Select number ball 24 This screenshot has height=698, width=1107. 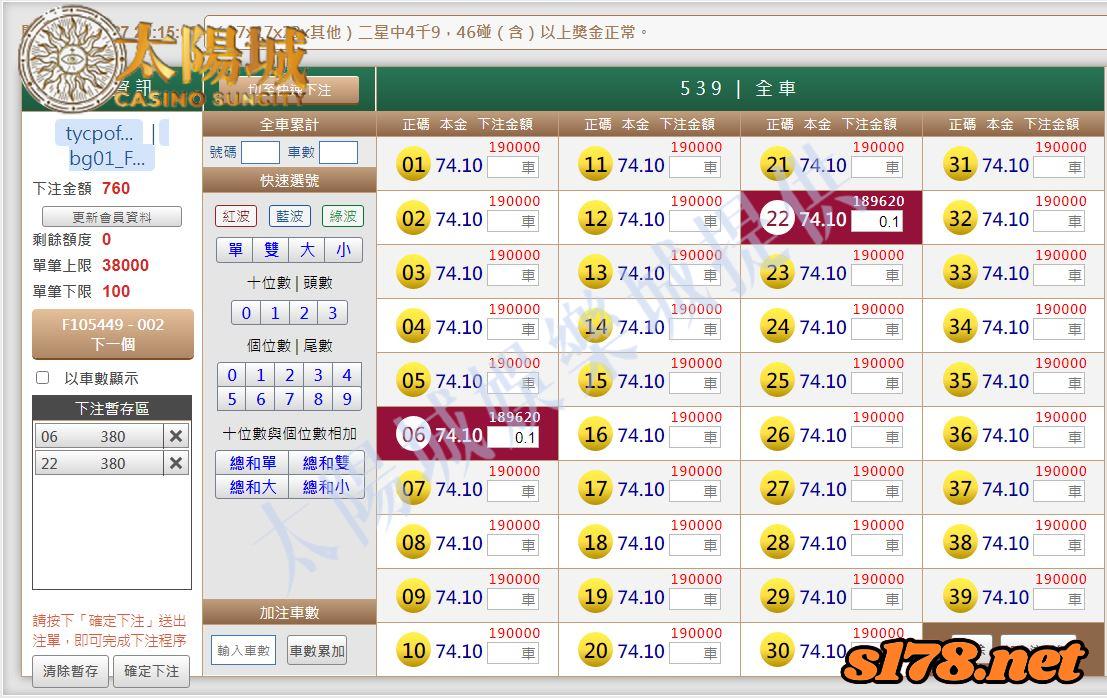pos(778,327)
